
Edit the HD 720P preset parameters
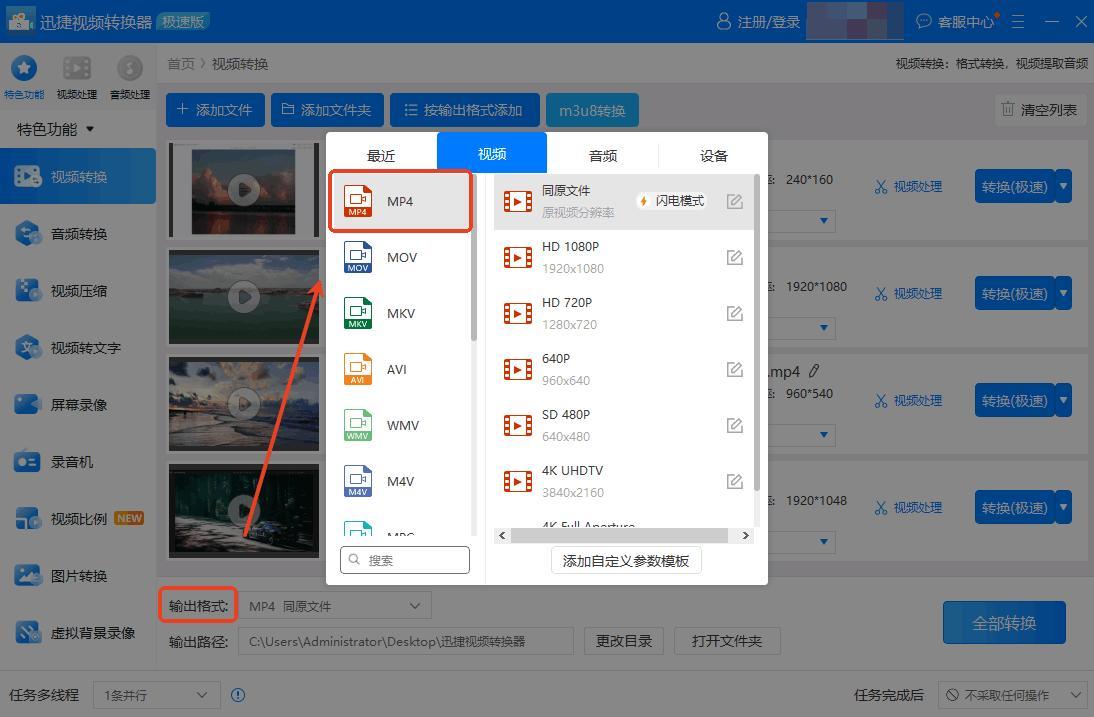point(734,313)
